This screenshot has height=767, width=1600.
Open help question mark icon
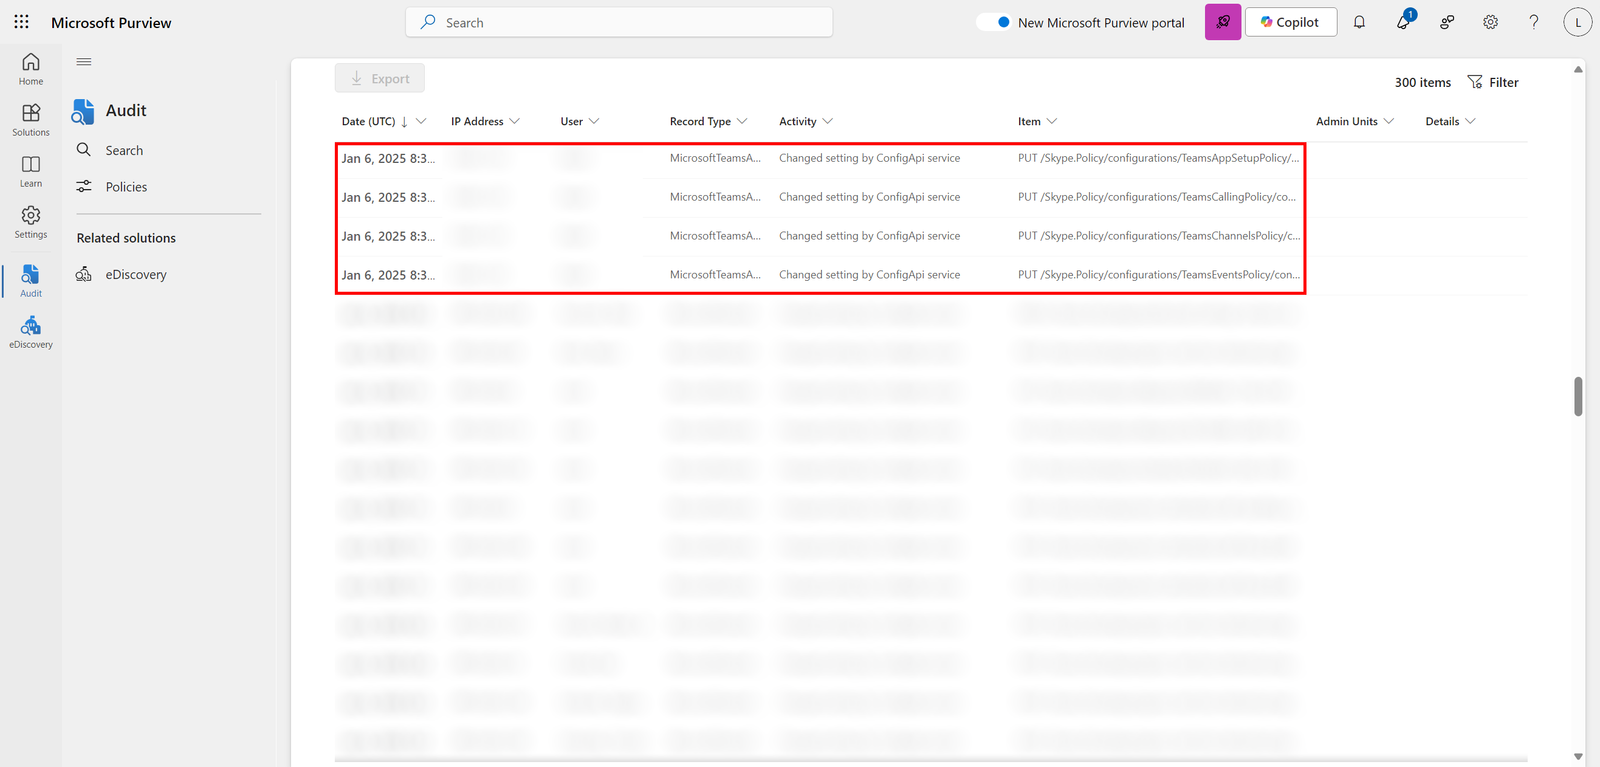[x=1534, y=22]
